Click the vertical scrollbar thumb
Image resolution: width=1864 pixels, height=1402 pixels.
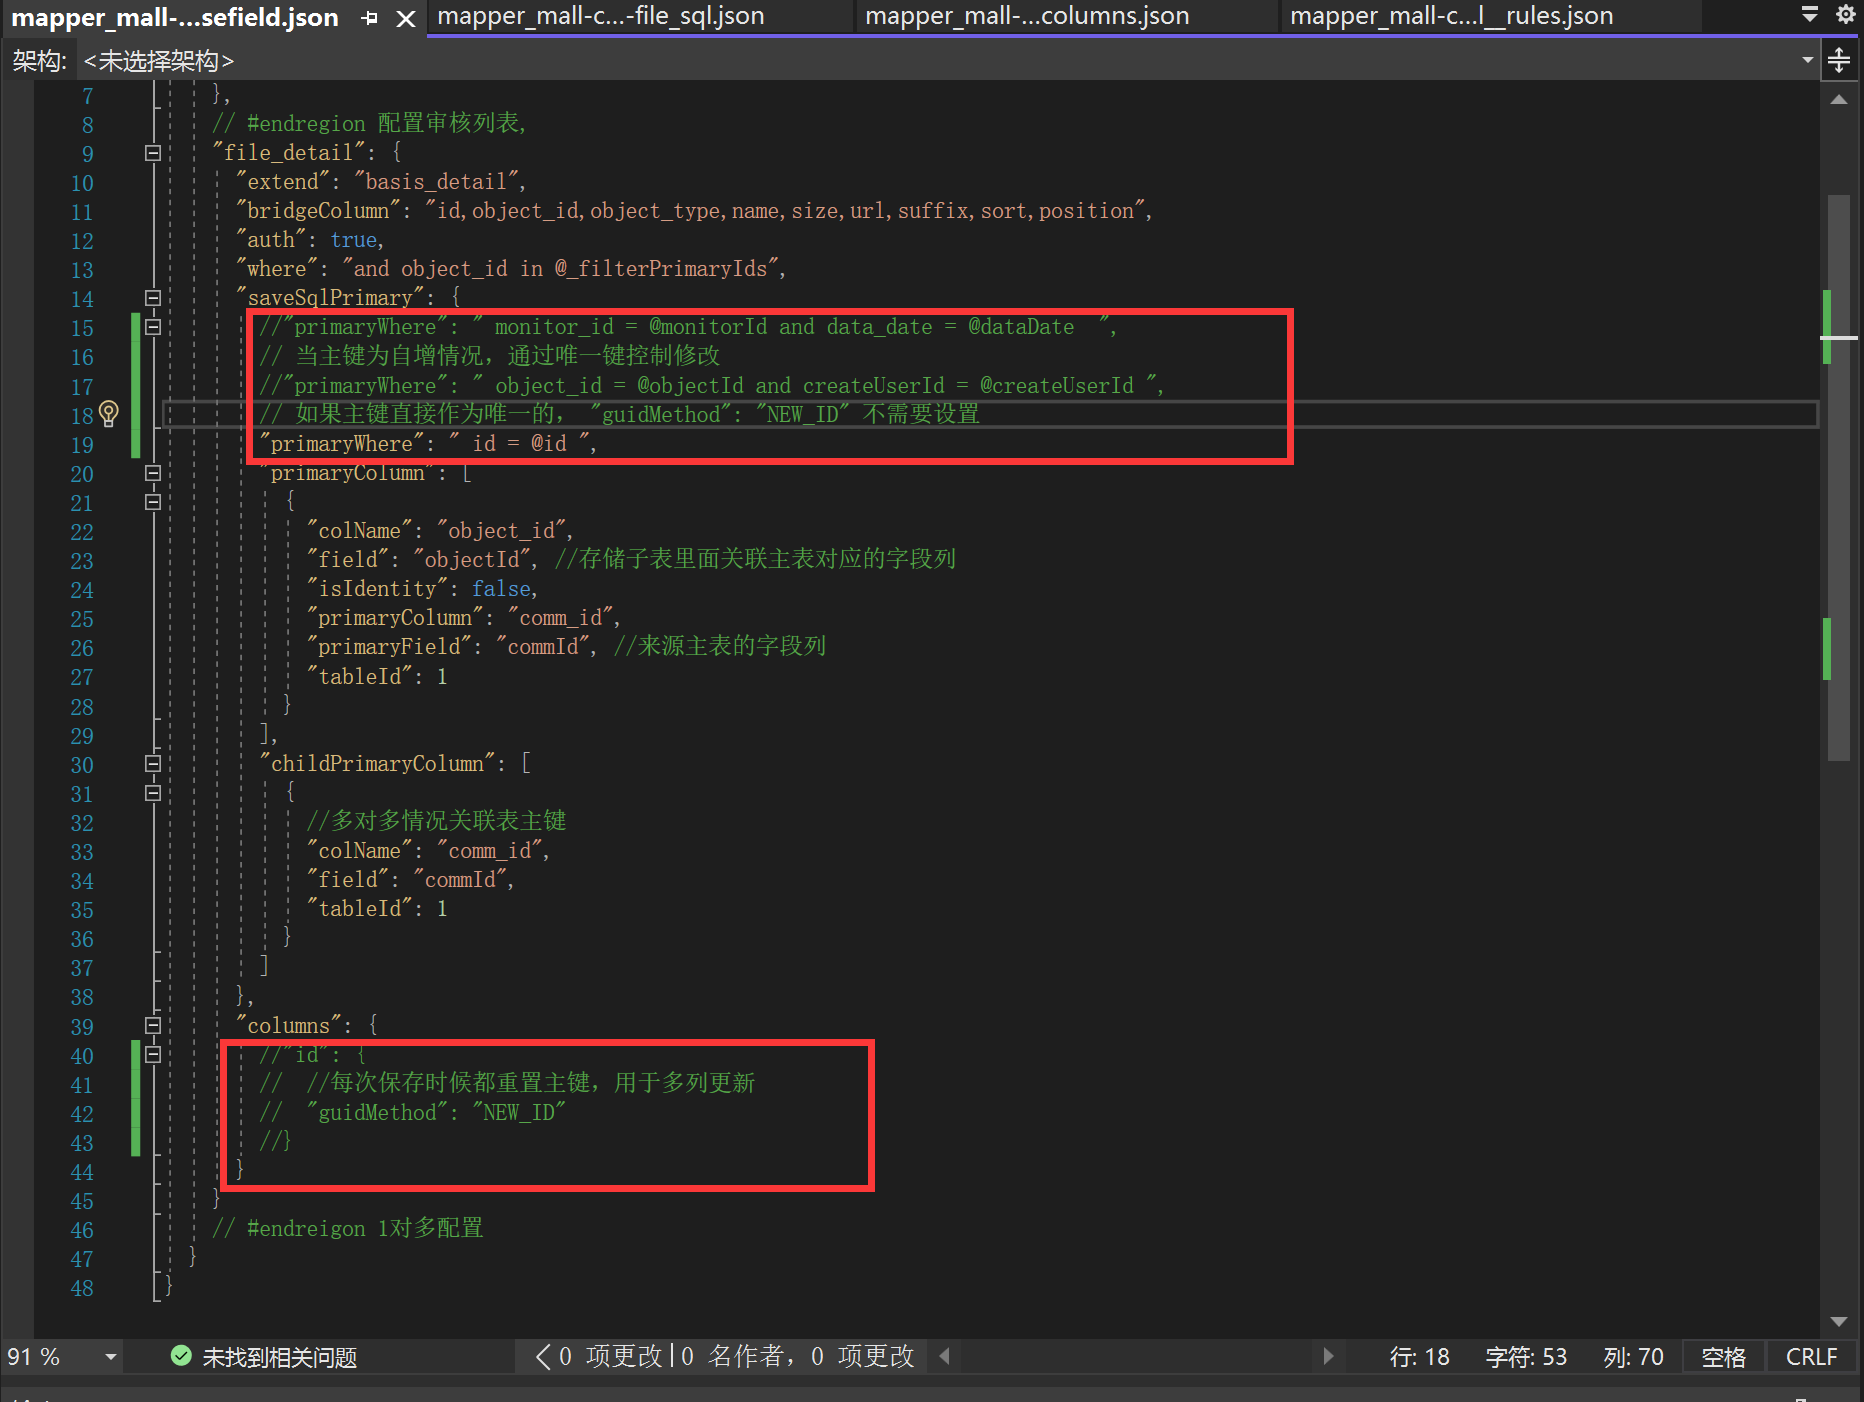tap(1838, 478)
